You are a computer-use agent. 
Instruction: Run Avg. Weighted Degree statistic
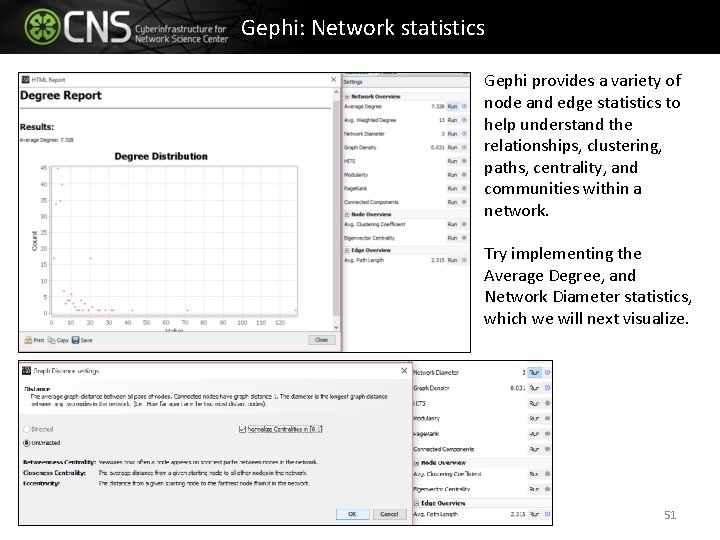(452, 120)
